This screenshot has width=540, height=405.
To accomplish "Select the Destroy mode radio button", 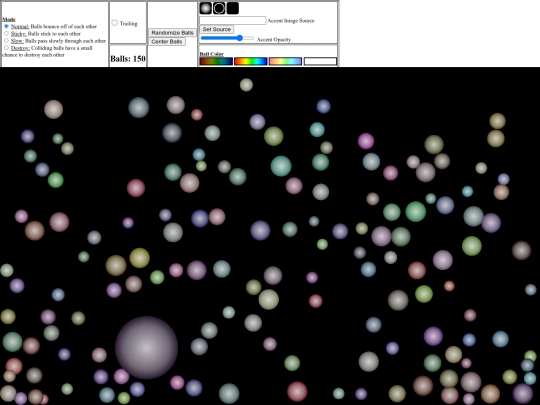I will 6,48.
